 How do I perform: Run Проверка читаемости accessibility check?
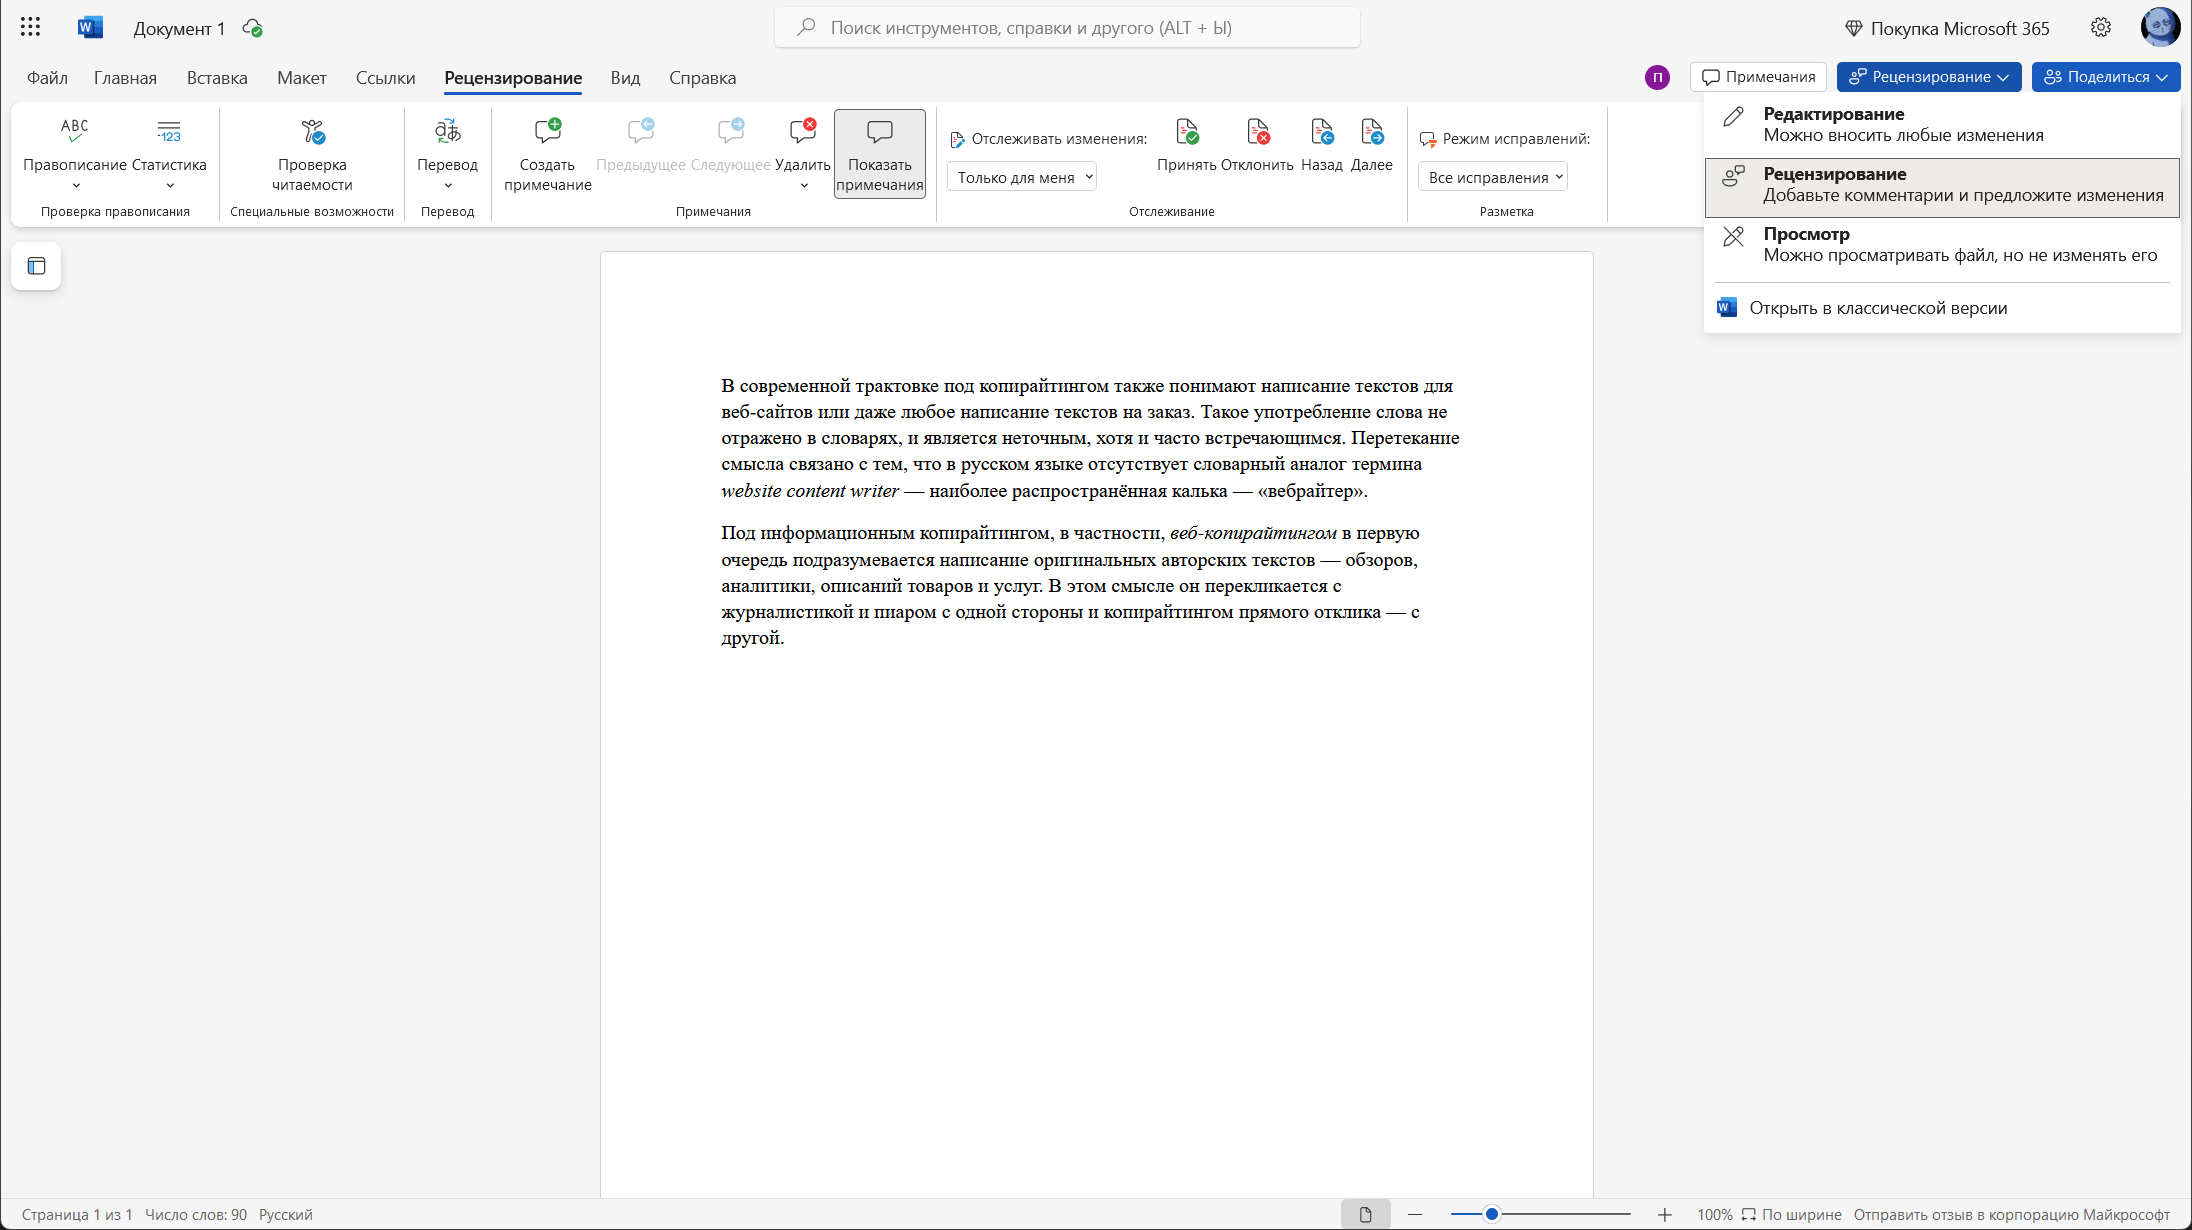pyautogui.click(x=312, y=154)
